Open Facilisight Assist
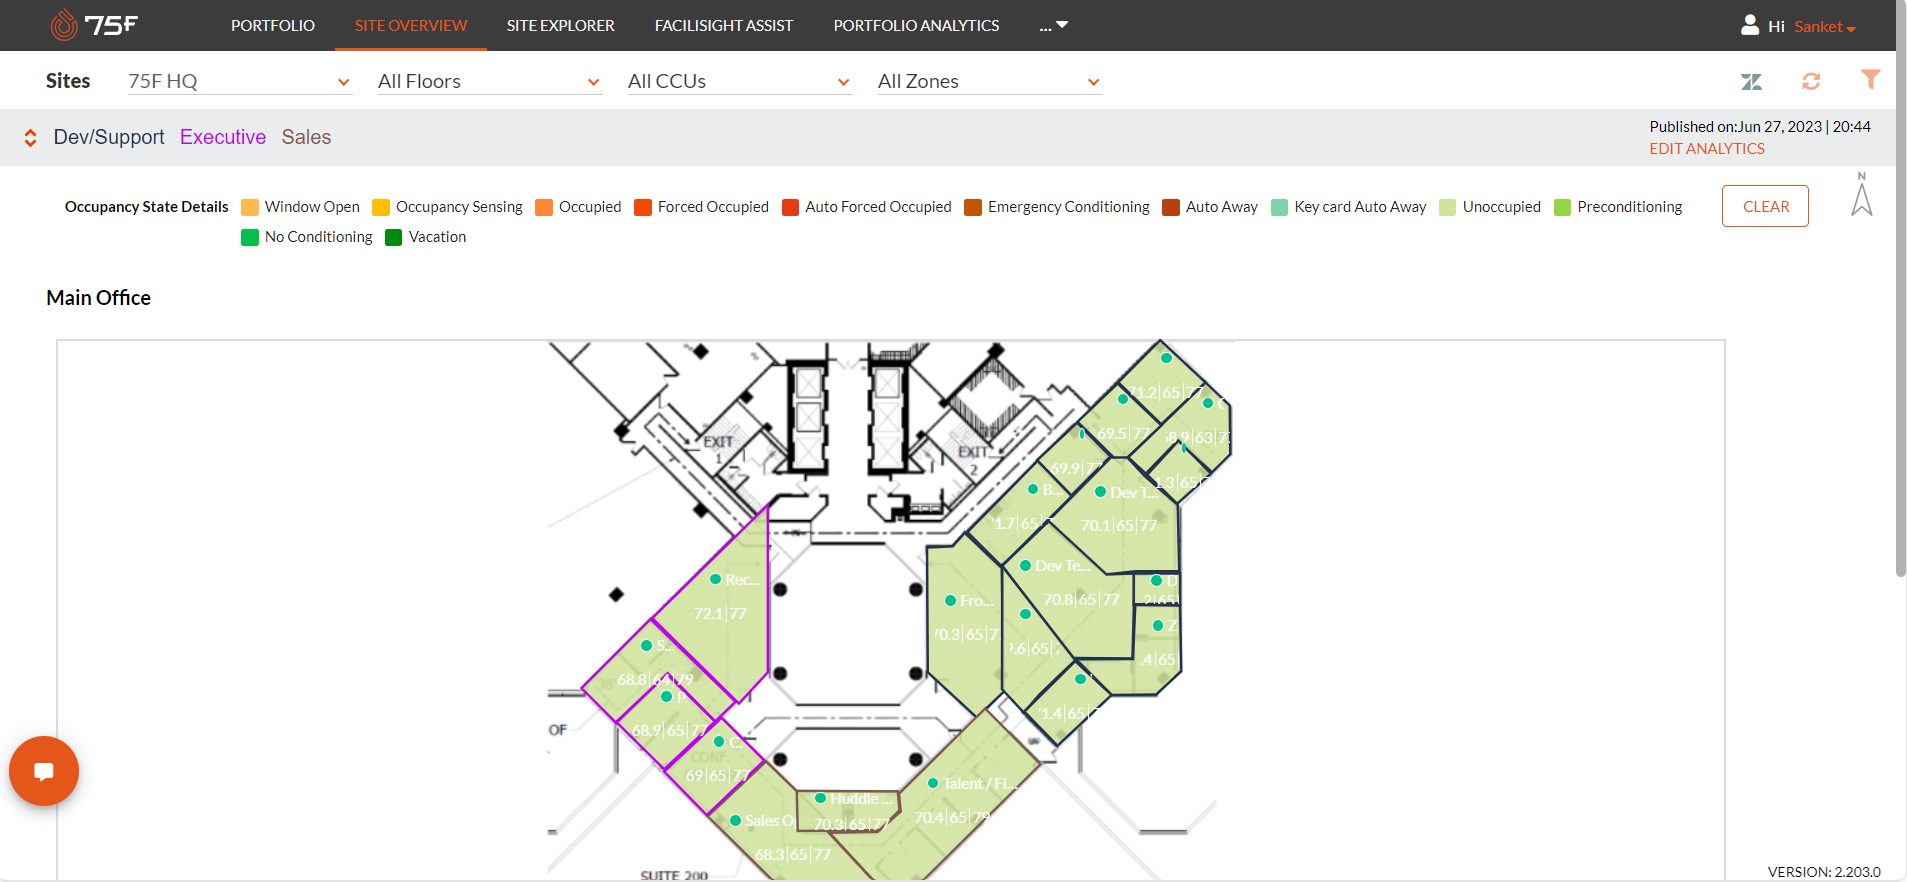This screenshot has height=882, width=1907. tap(724, 25)
